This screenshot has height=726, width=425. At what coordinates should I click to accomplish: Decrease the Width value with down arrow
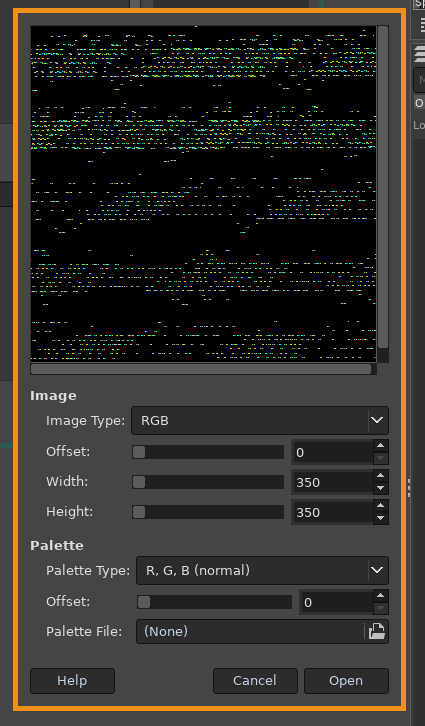pos(381,488)
